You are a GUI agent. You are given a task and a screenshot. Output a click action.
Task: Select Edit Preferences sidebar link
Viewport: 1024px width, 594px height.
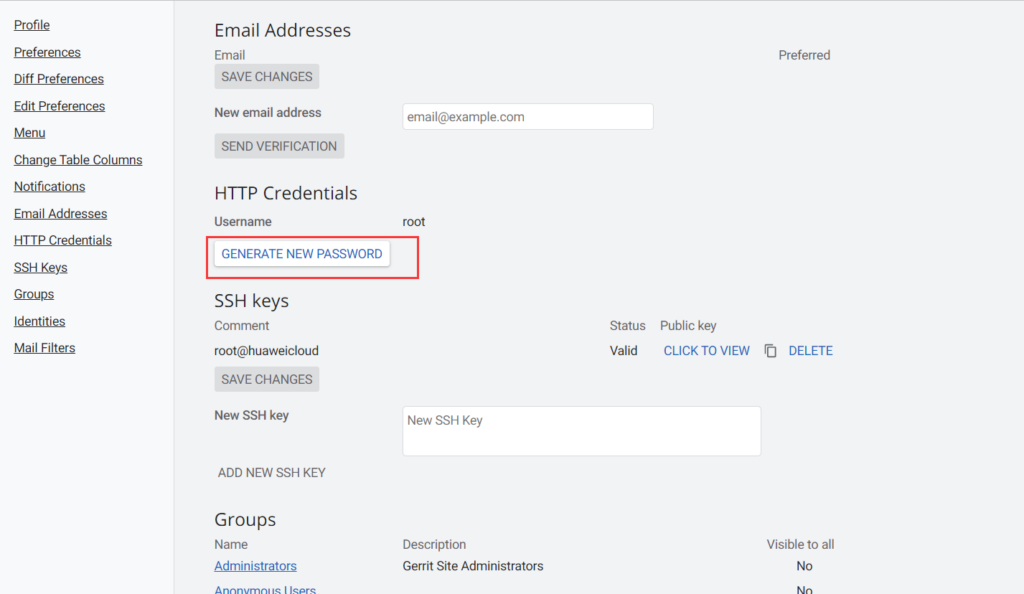point(59,106)
